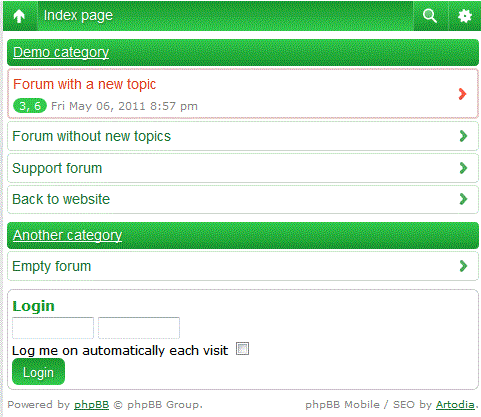Follow the phpBB link in the footer
Viewport: 481px width, 417px height.
pos(91,405)
